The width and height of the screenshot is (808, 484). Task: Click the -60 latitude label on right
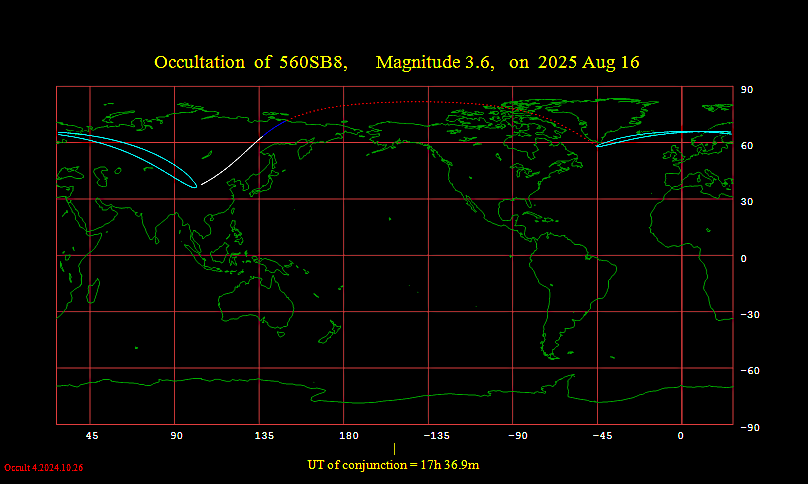[746, 371]
